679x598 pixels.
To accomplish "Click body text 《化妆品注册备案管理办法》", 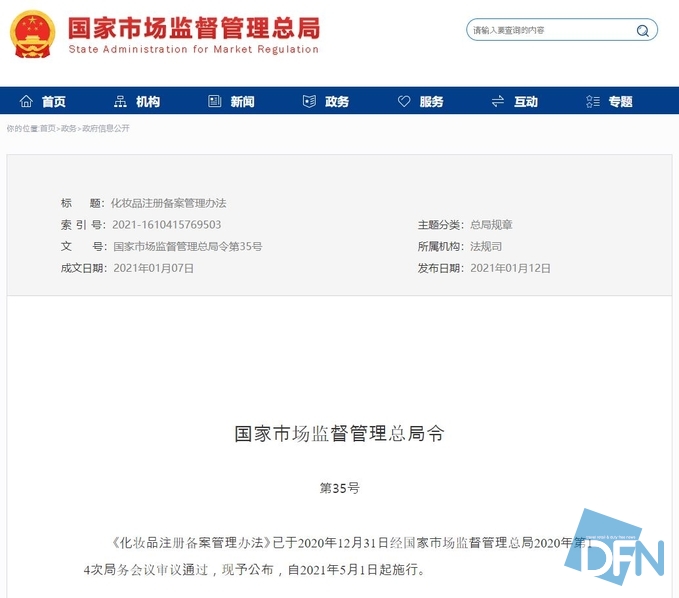I will (x=192, y=543).
